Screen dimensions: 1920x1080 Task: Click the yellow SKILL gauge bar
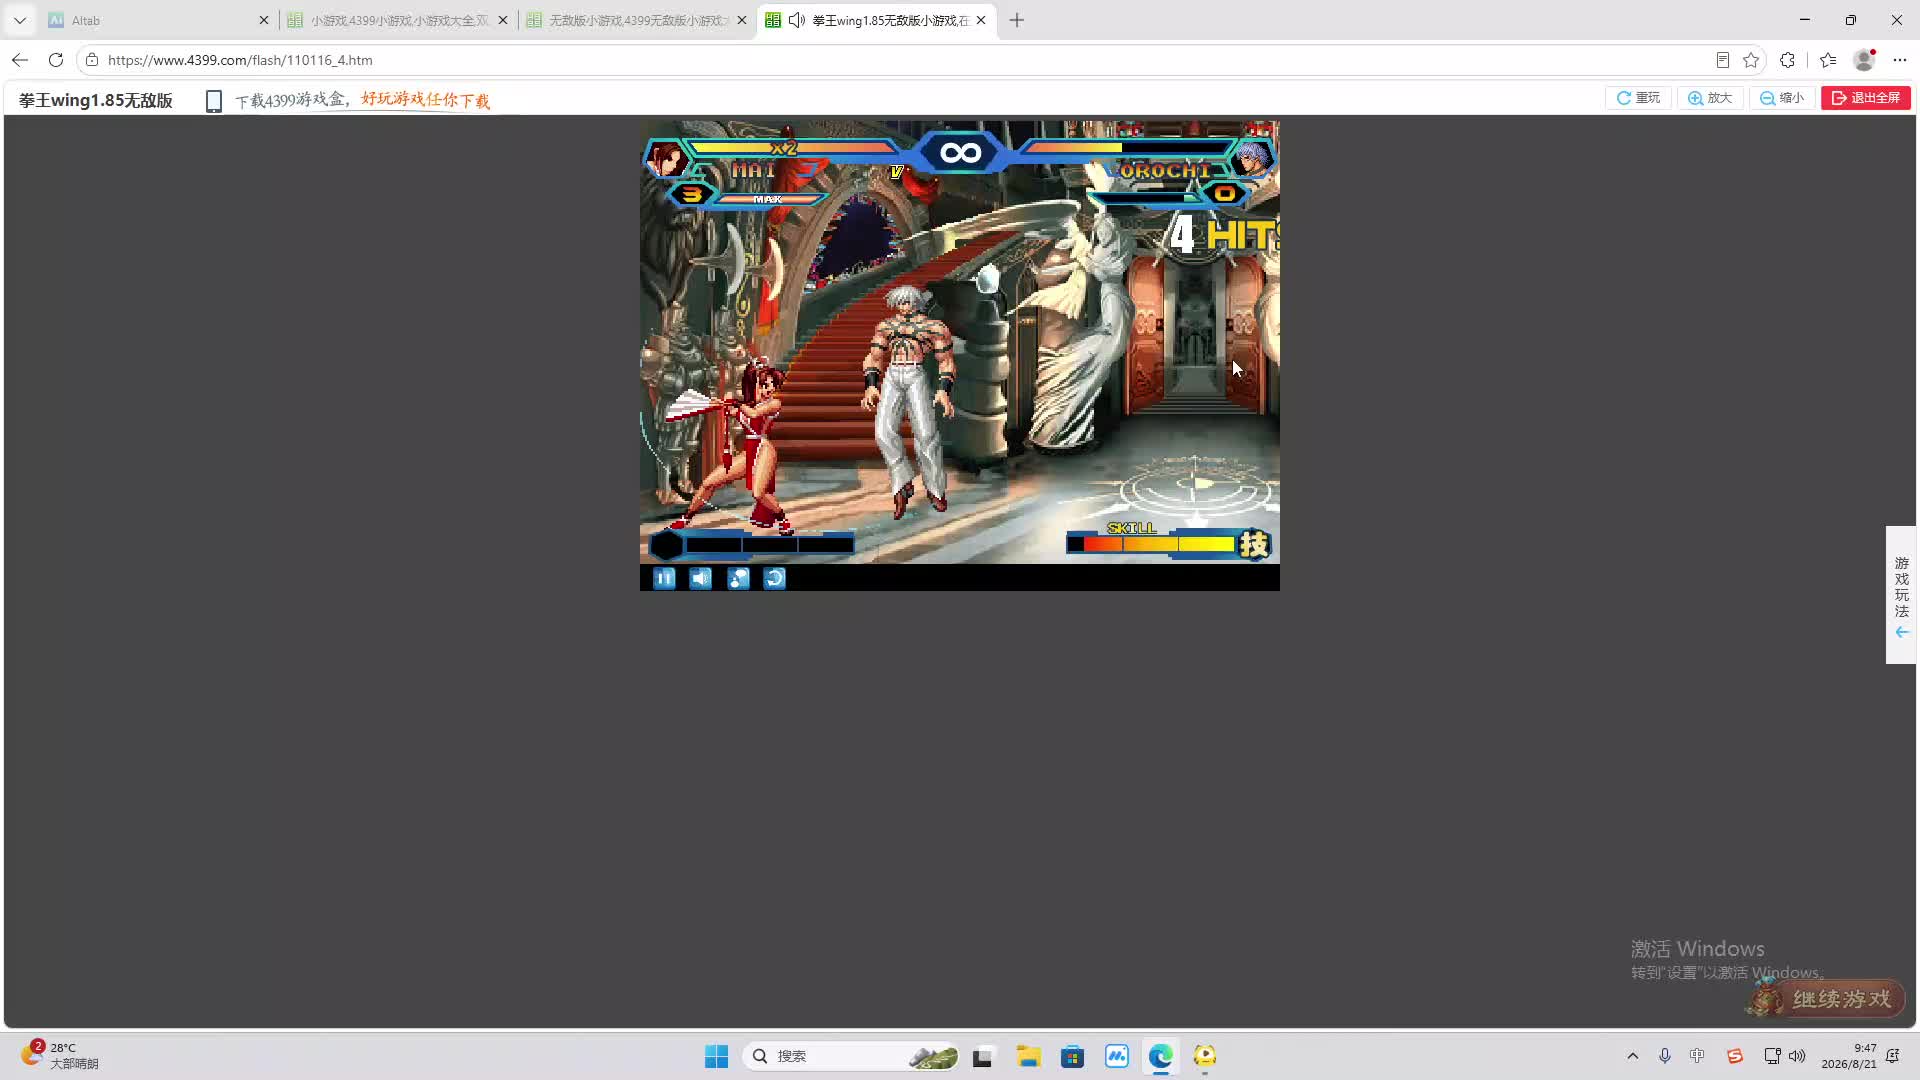click(x=1151, y=543)
